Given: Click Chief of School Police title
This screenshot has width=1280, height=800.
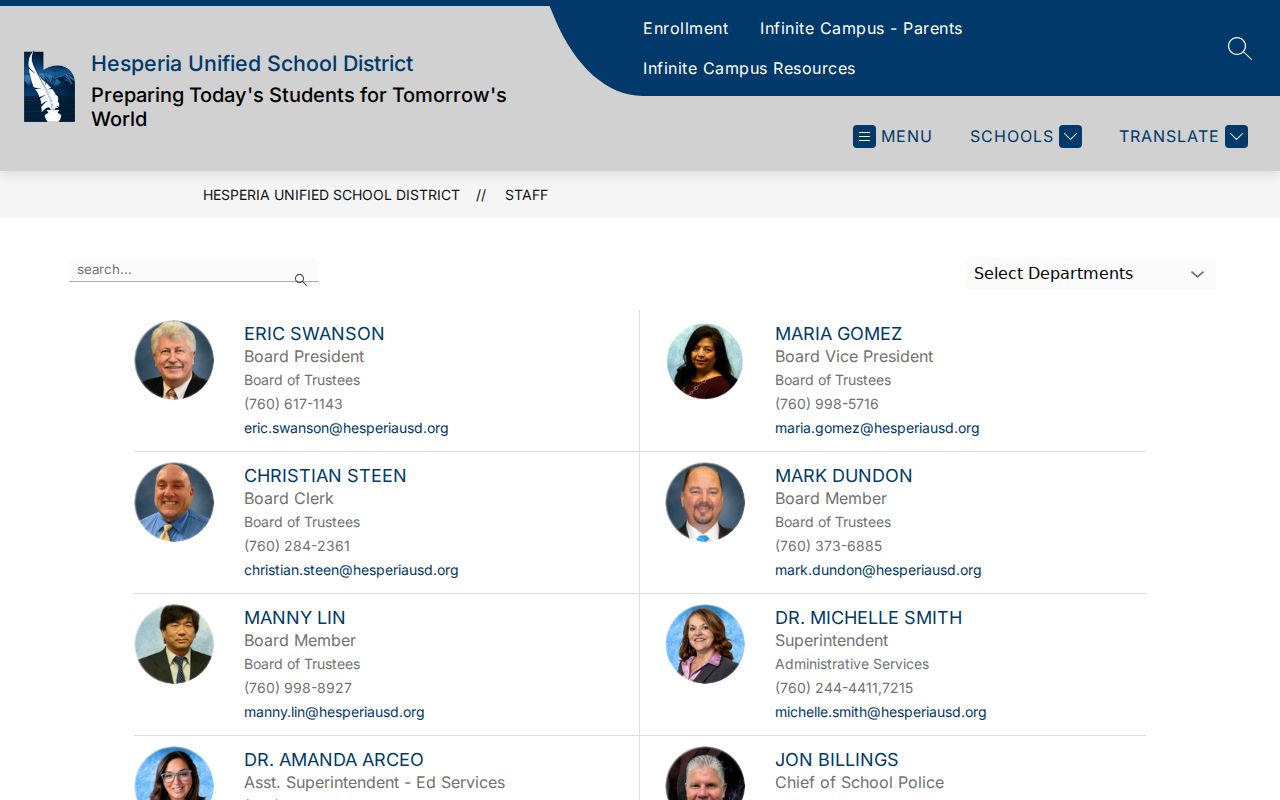Looking at the screenshot, I should (860, 783).
